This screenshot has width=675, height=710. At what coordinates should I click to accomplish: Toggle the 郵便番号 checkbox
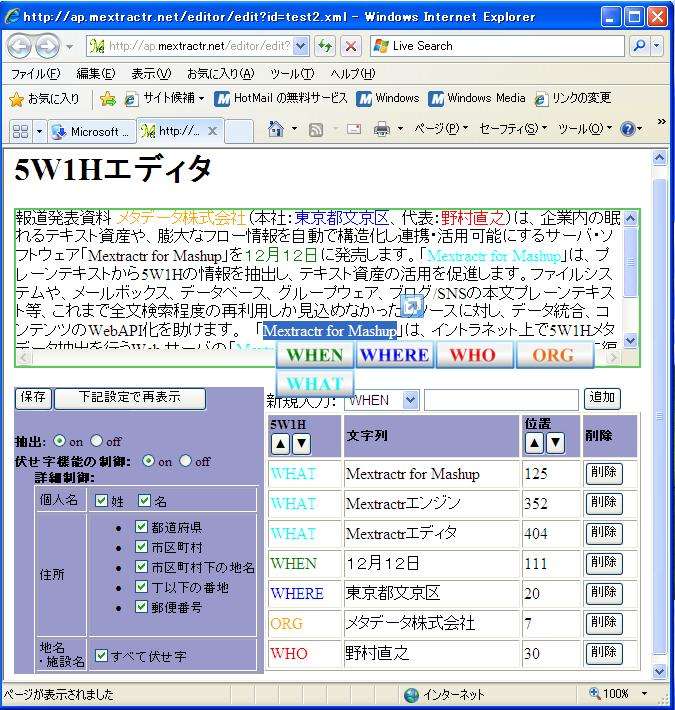coord(141,607)
